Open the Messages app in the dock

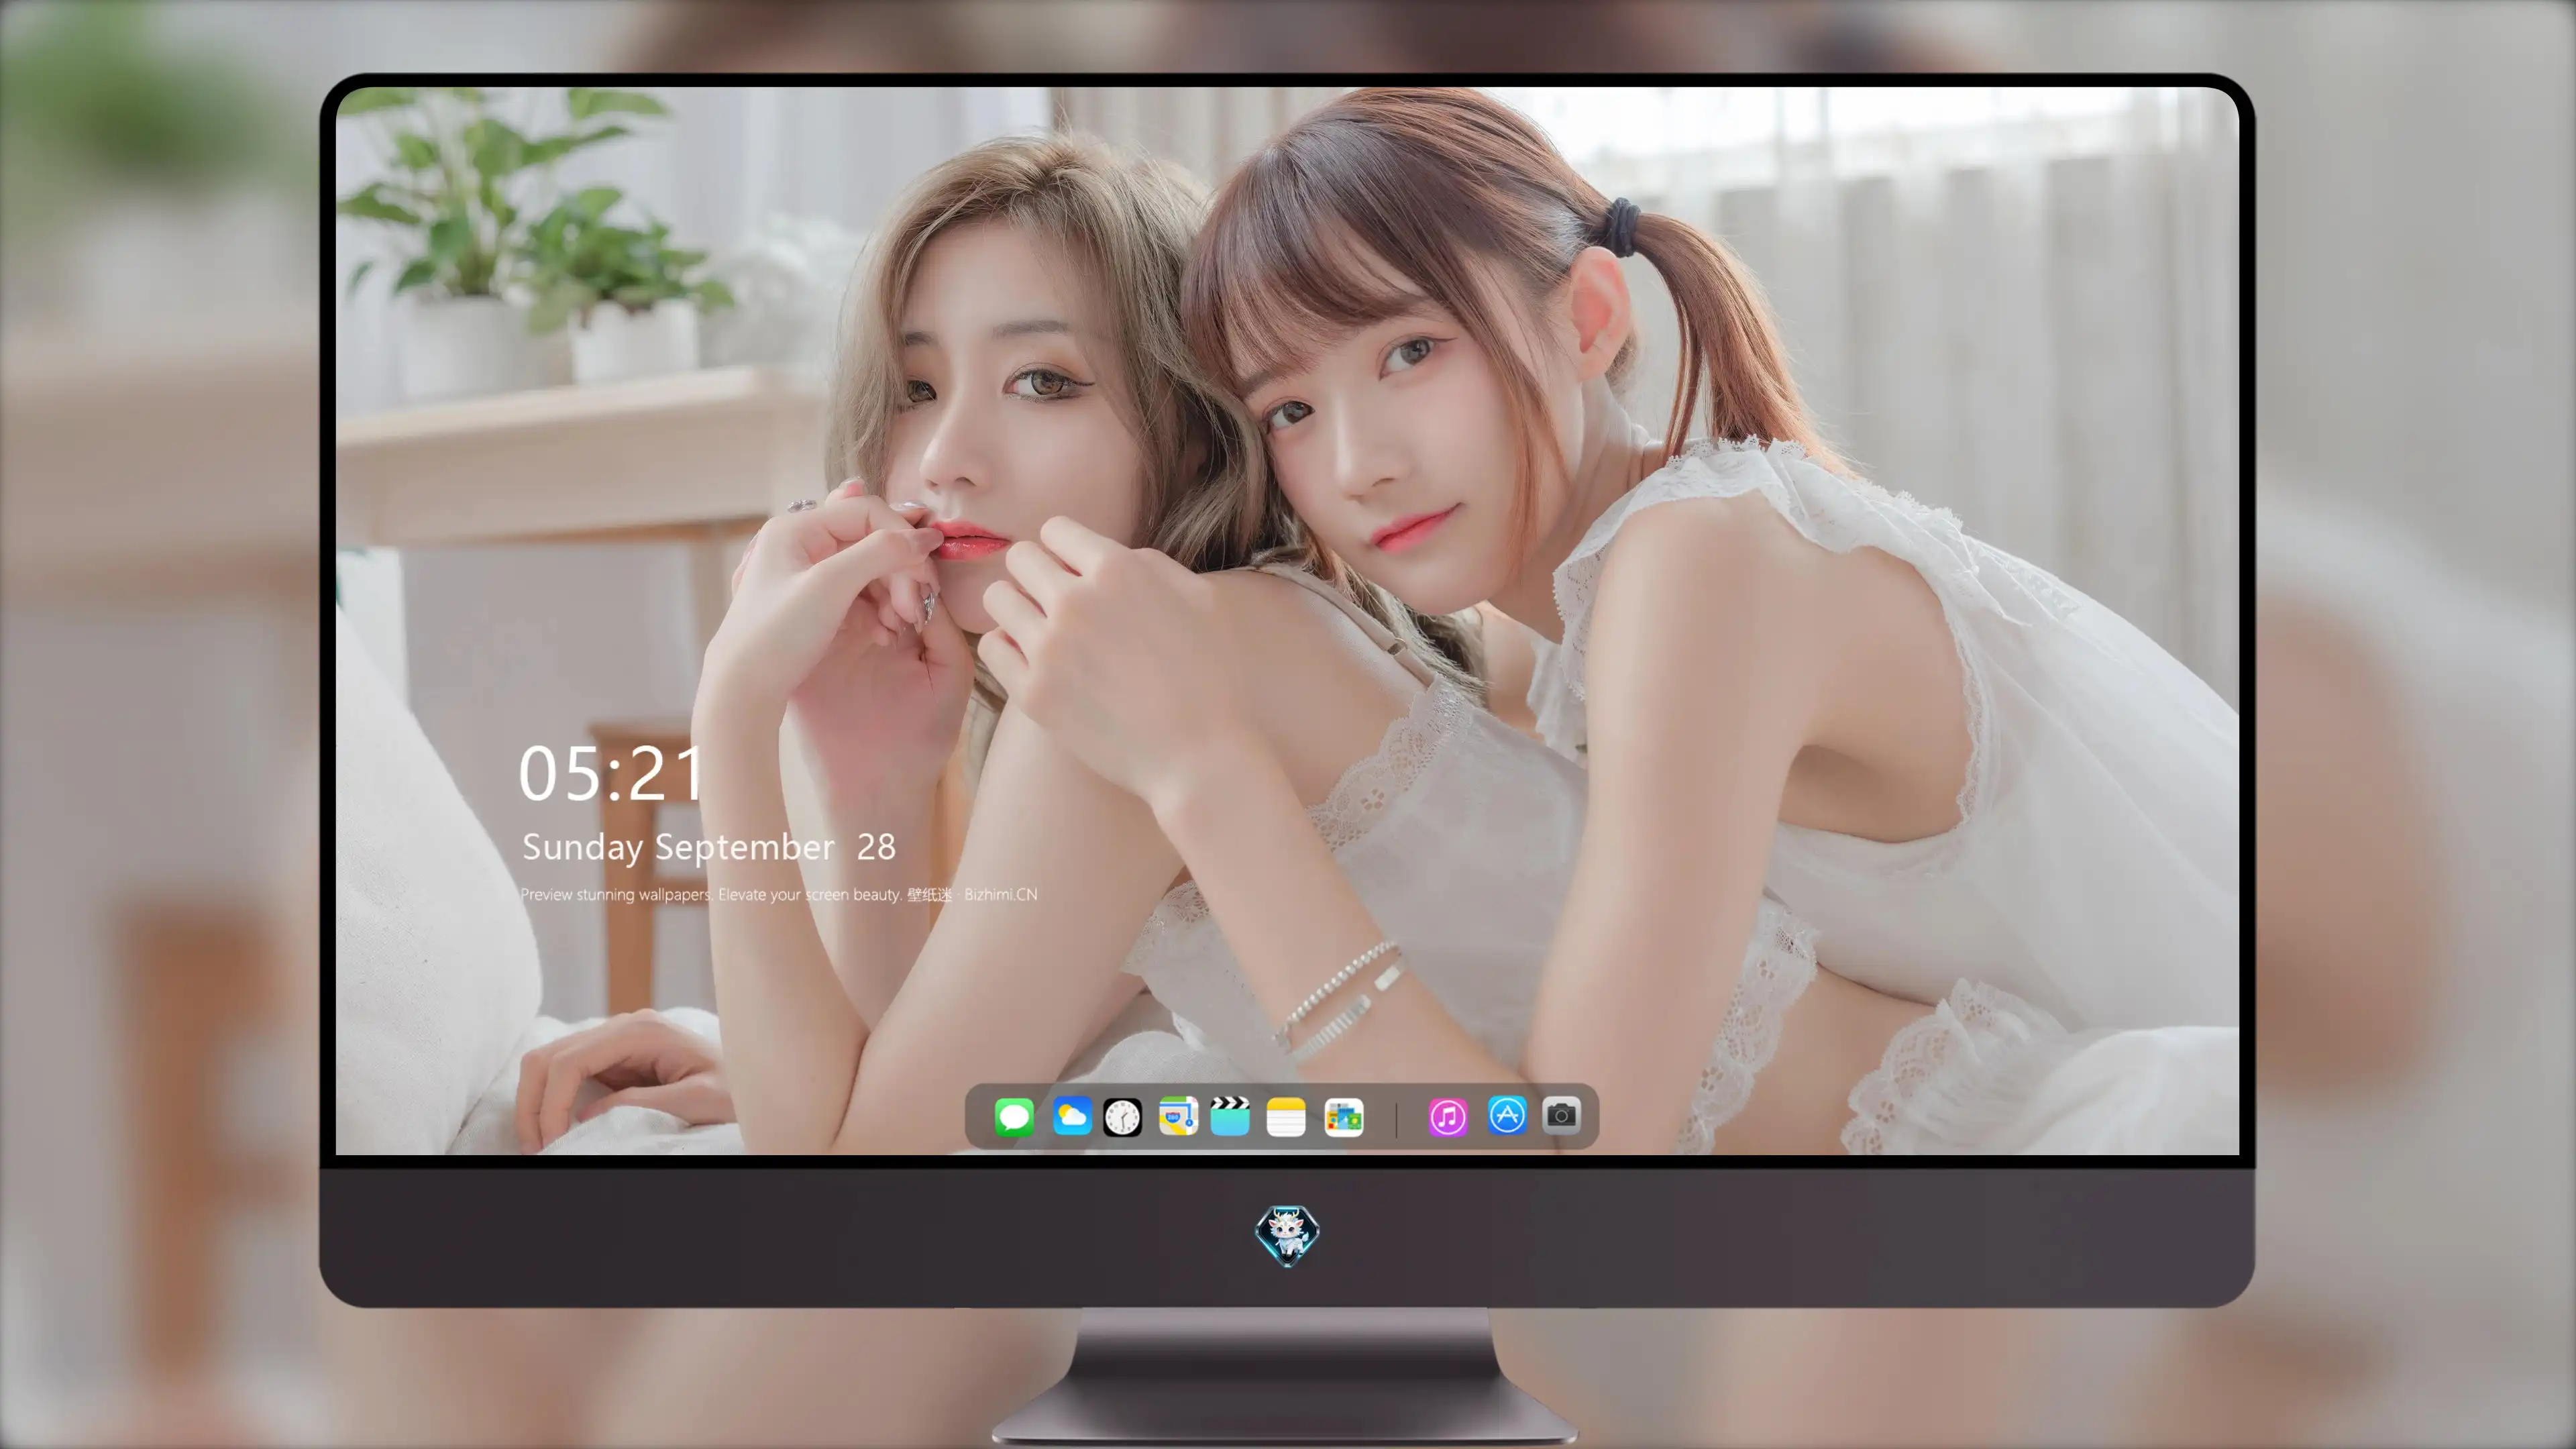1014,1116
